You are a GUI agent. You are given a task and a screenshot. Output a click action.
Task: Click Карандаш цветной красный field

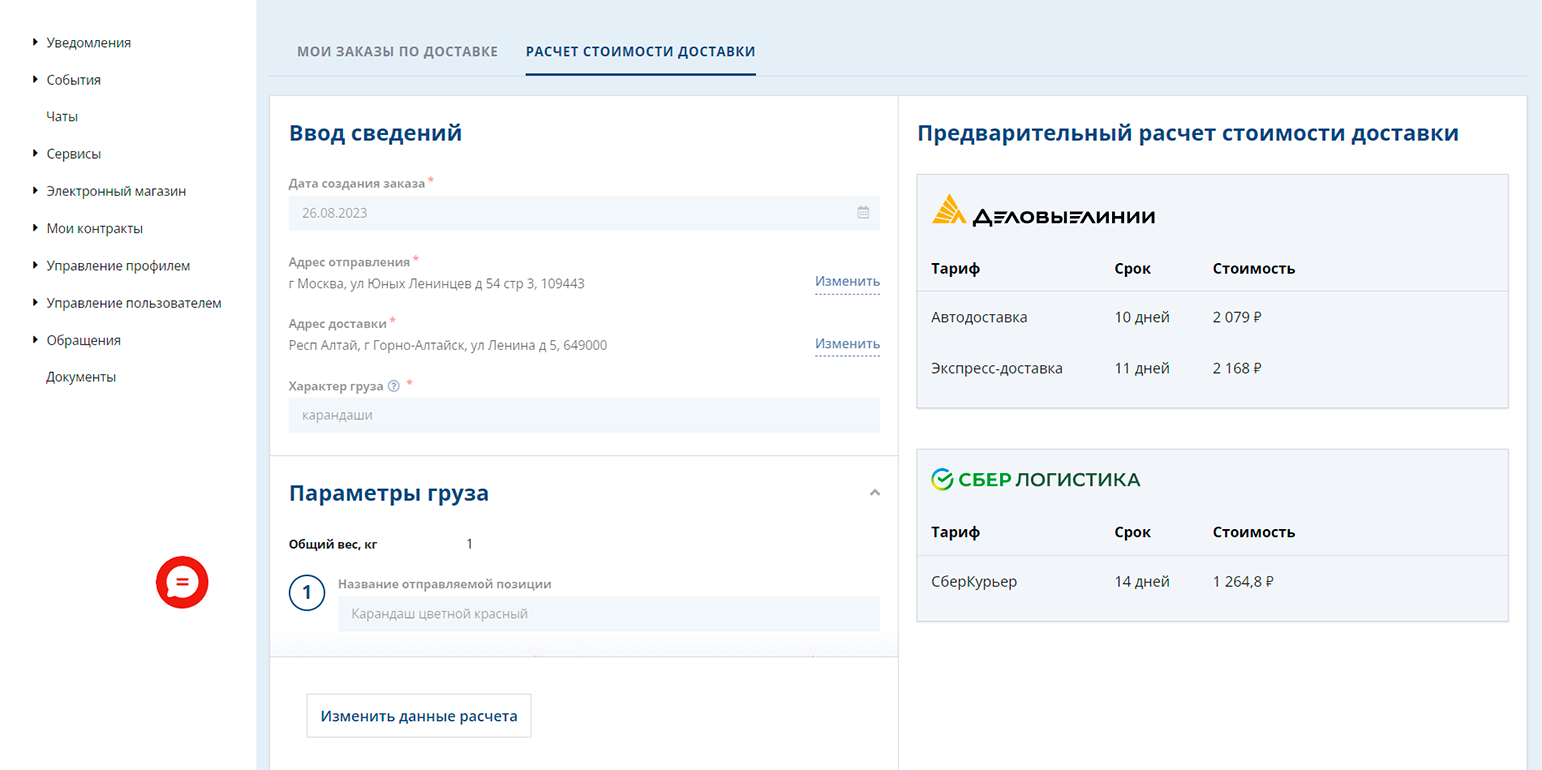tap(609, 614)
